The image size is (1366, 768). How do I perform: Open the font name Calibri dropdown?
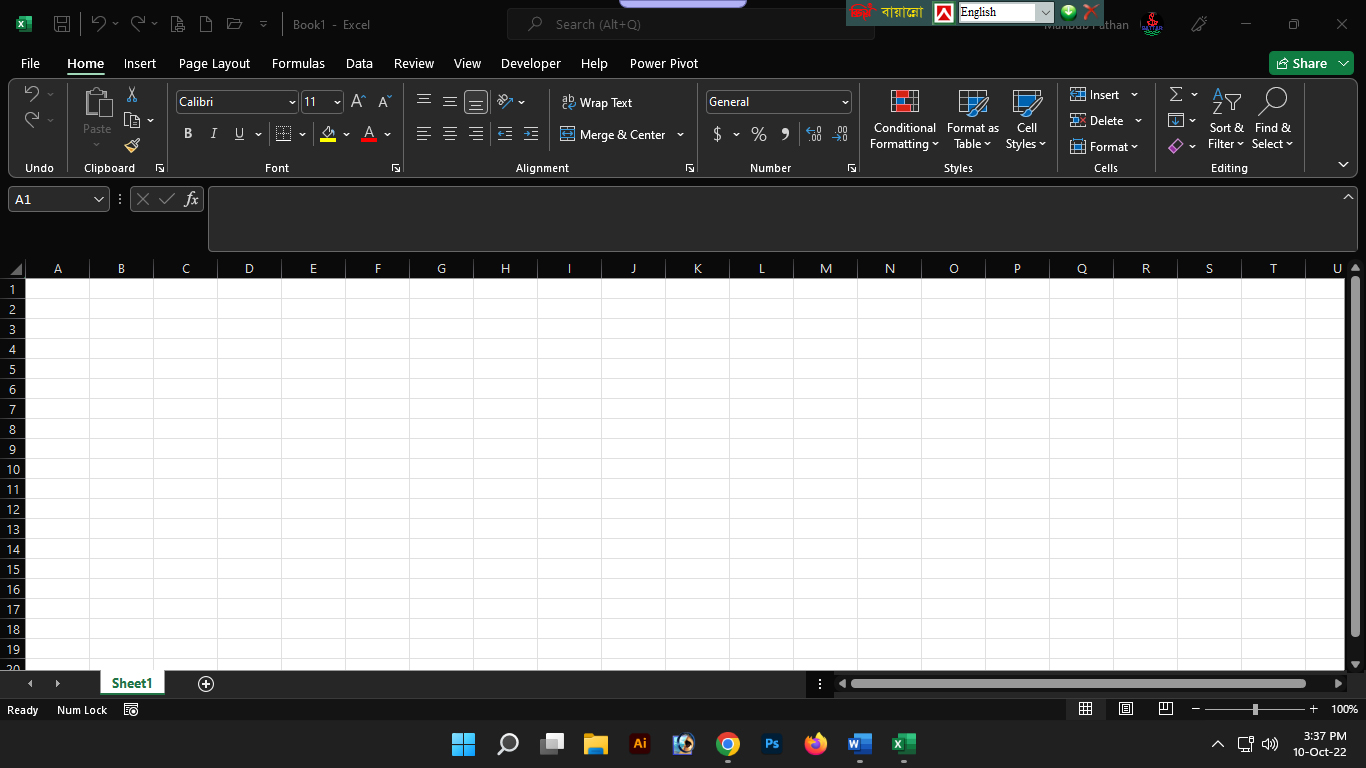coord(292,102)
